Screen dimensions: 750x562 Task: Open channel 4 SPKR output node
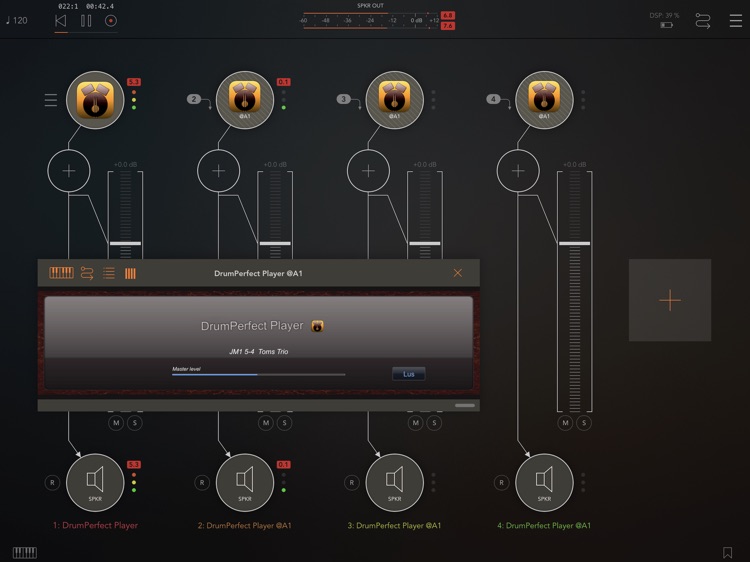pos(544,483)
